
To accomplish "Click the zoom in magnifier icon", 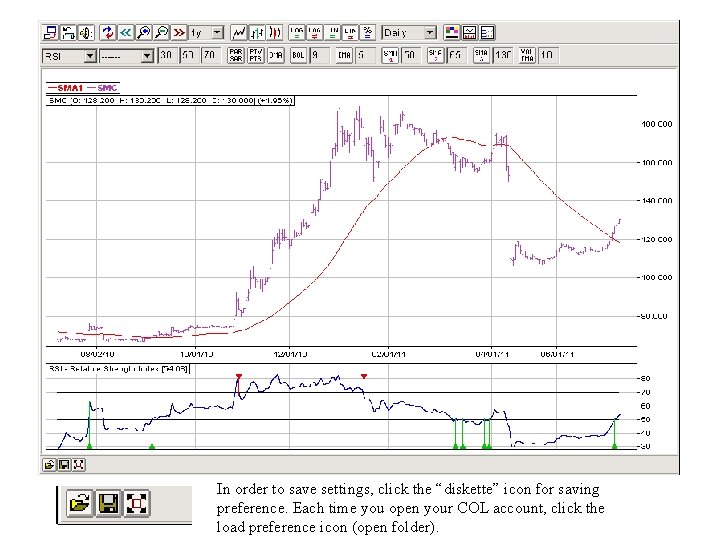I will pos(143,33).
